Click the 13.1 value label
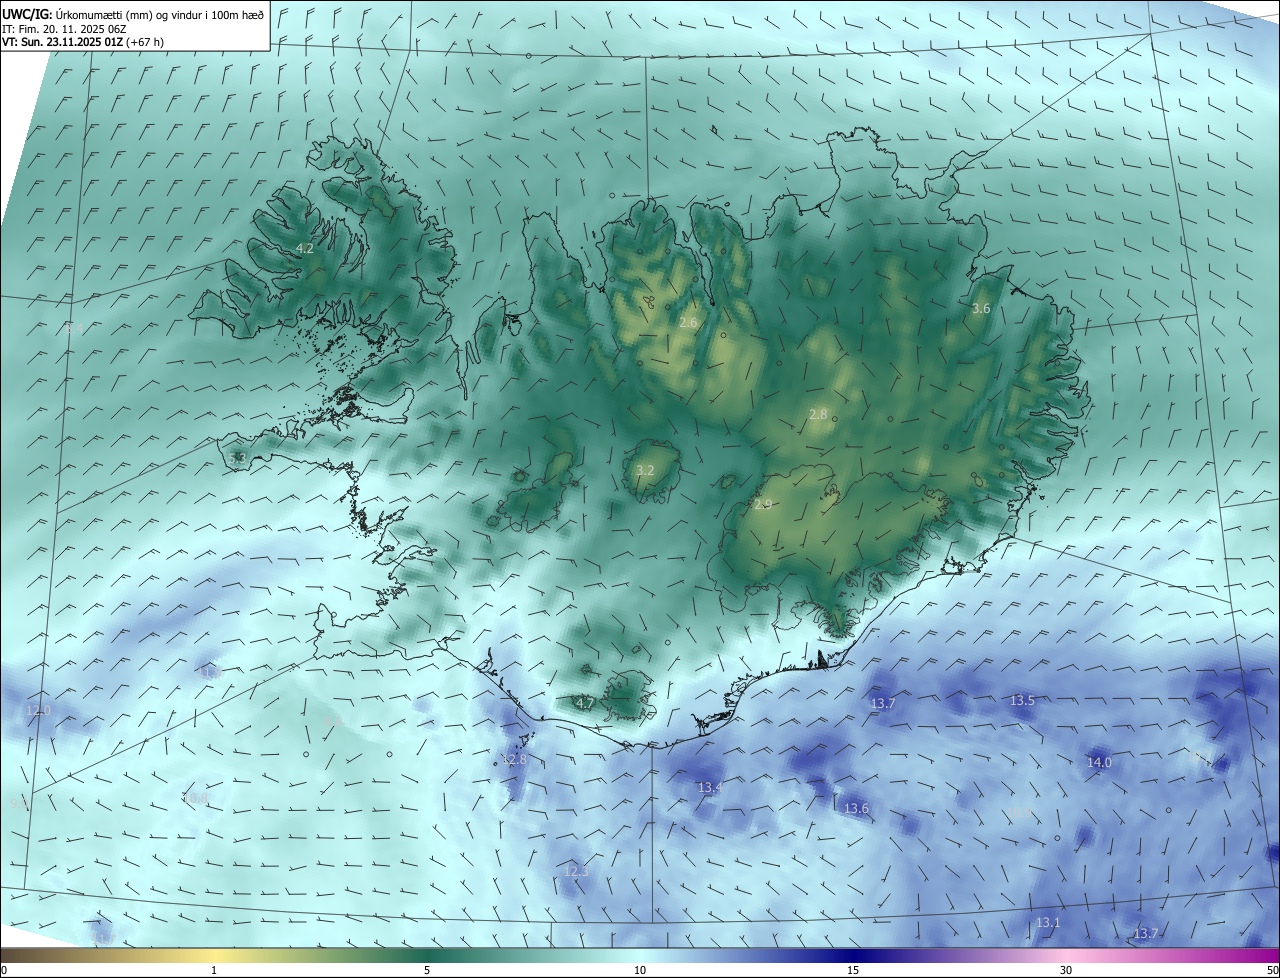Image resolution: width=1280 pixels, height=978 pixels. [1047, 922]
